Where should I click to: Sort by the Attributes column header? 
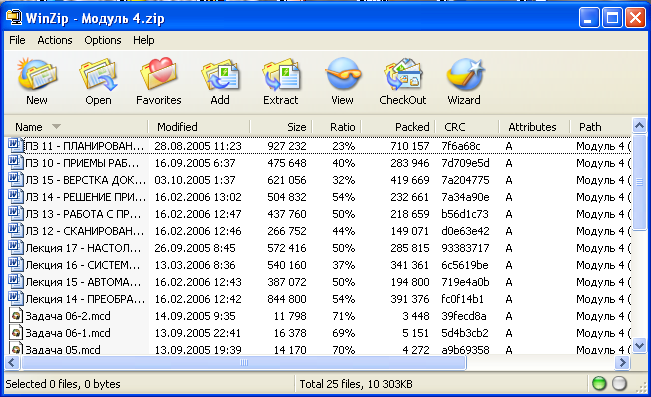tap(534, 127)
